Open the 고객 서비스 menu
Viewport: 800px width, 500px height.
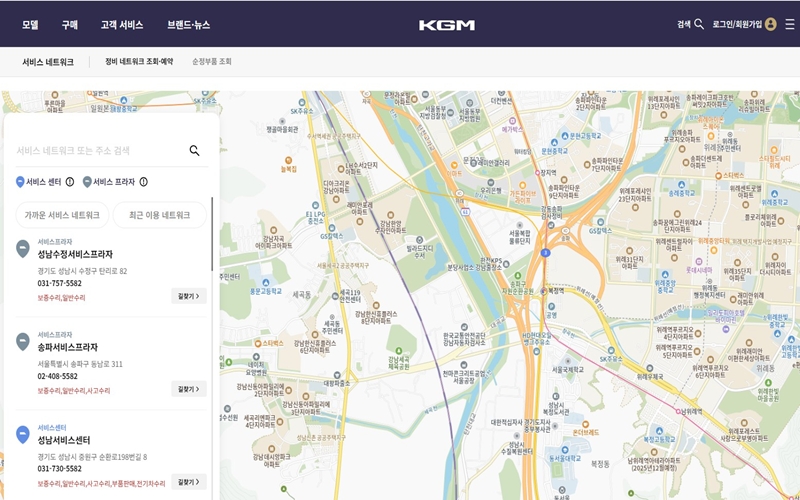pos(121,24)
